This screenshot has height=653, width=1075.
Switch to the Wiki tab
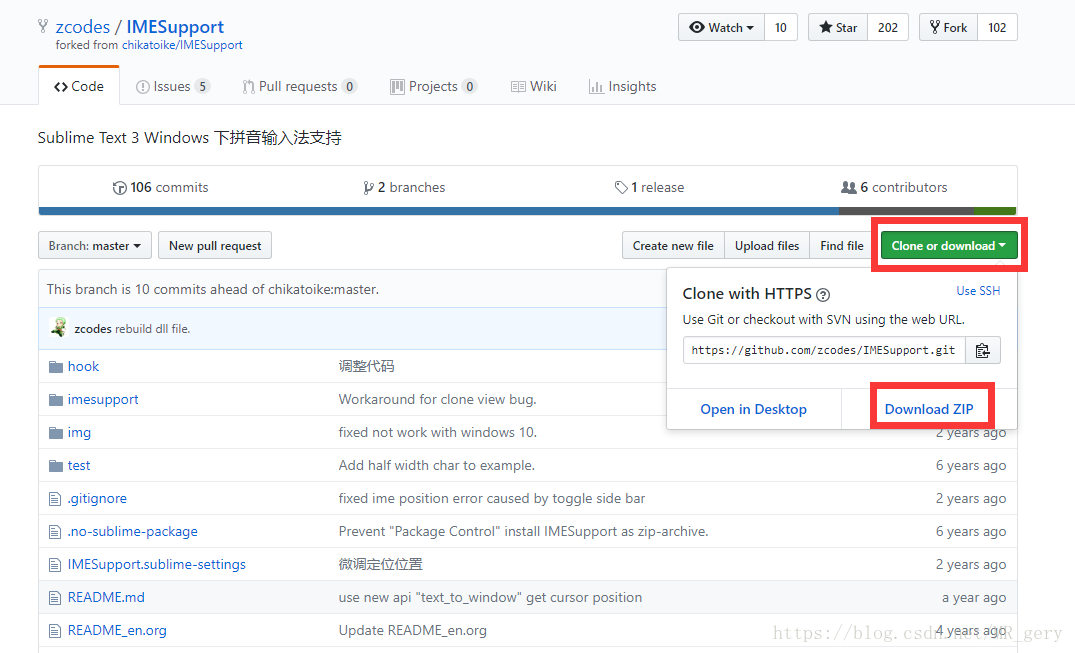point(533,86)
